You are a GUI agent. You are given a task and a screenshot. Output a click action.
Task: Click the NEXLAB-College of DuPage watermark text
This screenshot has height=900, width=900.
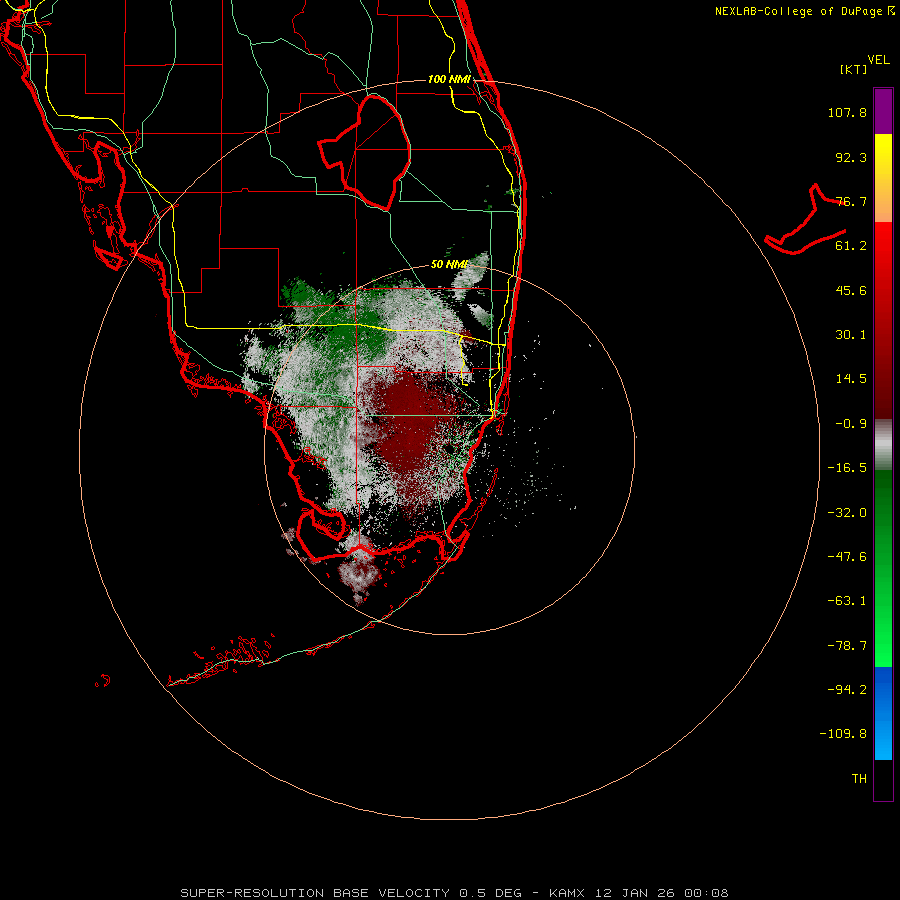coord(804,11)
